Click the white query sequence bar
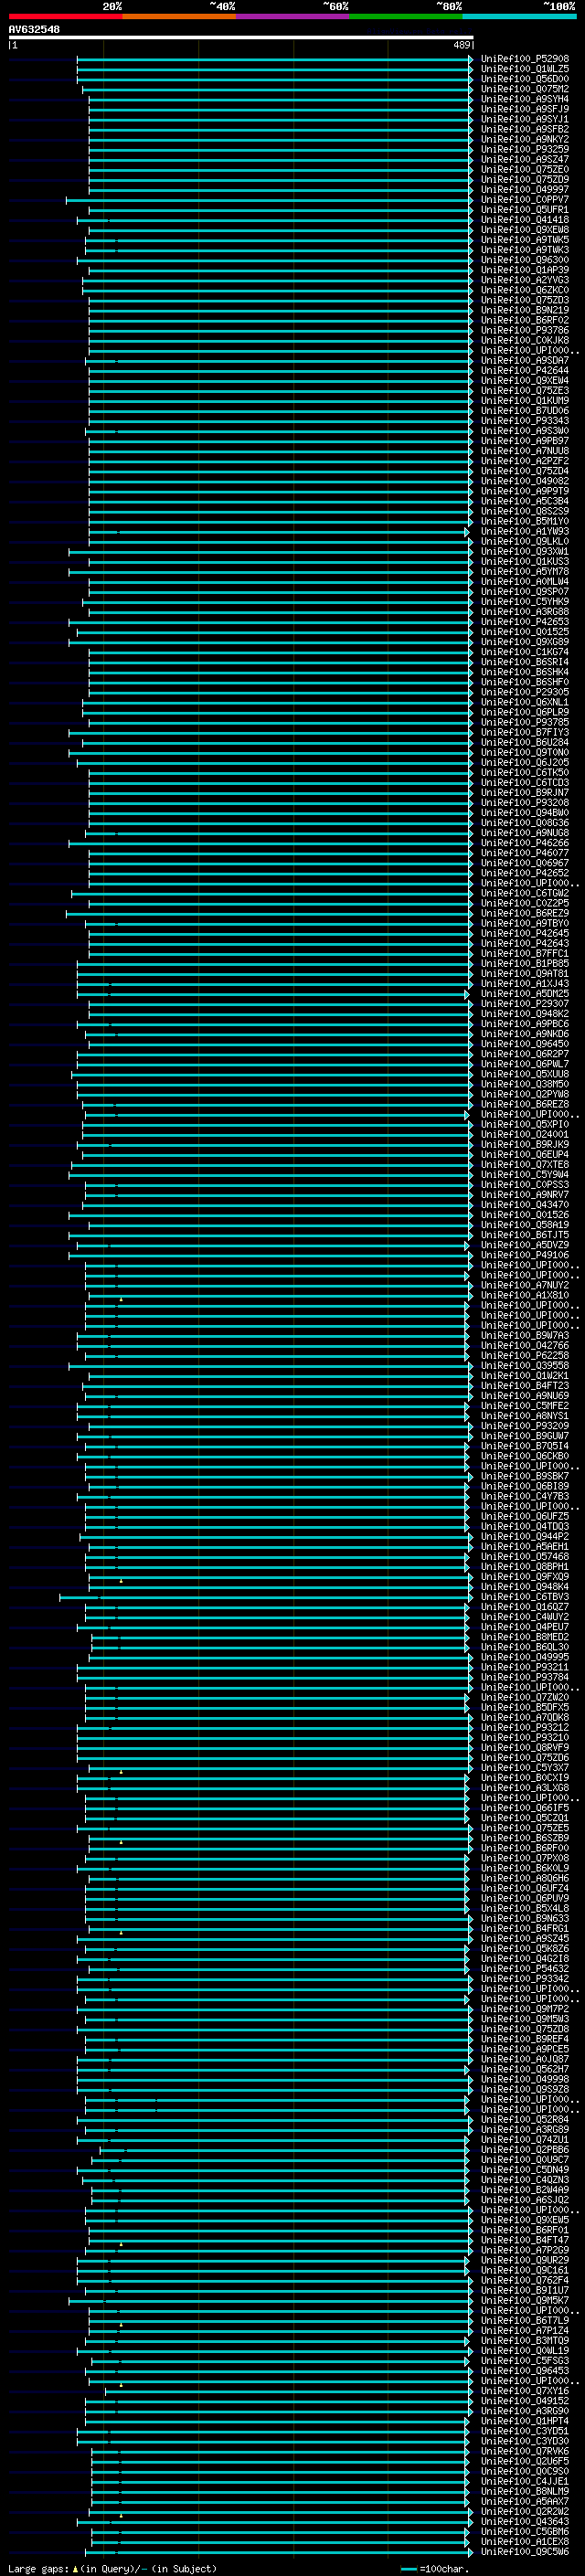Screen dimensions: 585x2576 pos(241,37)
